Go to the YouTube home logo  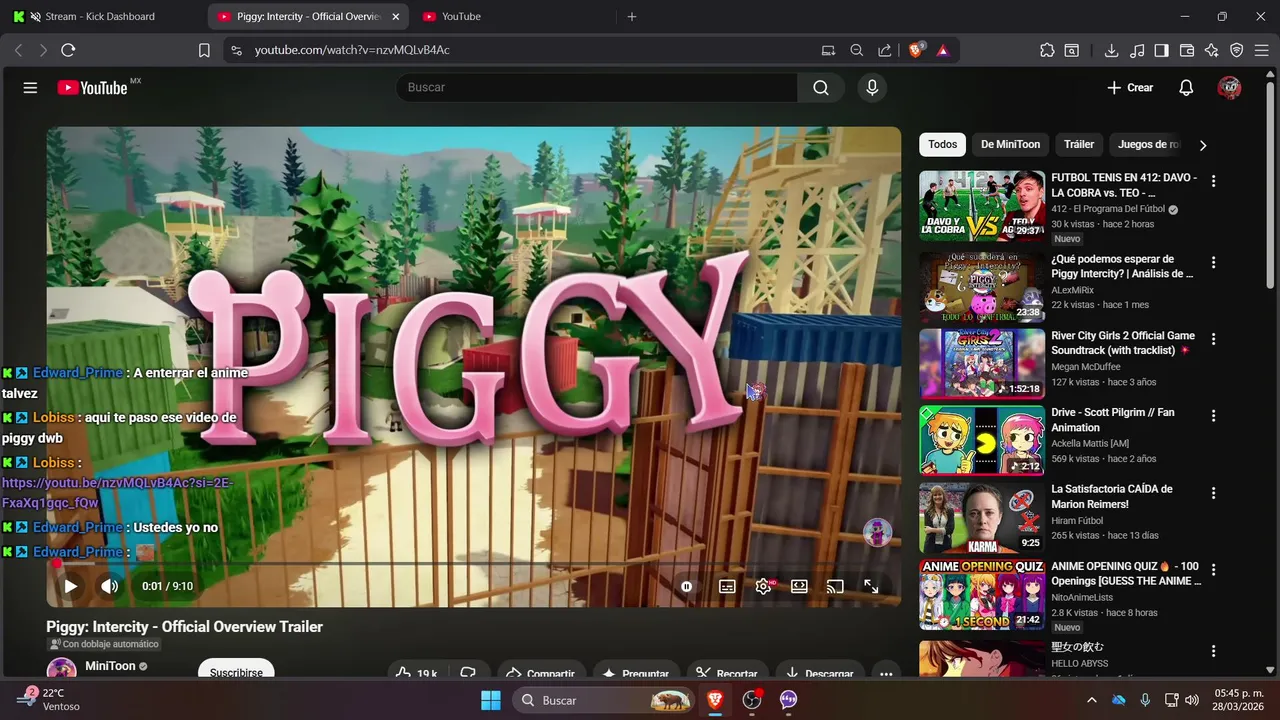(x=93, y=88)
